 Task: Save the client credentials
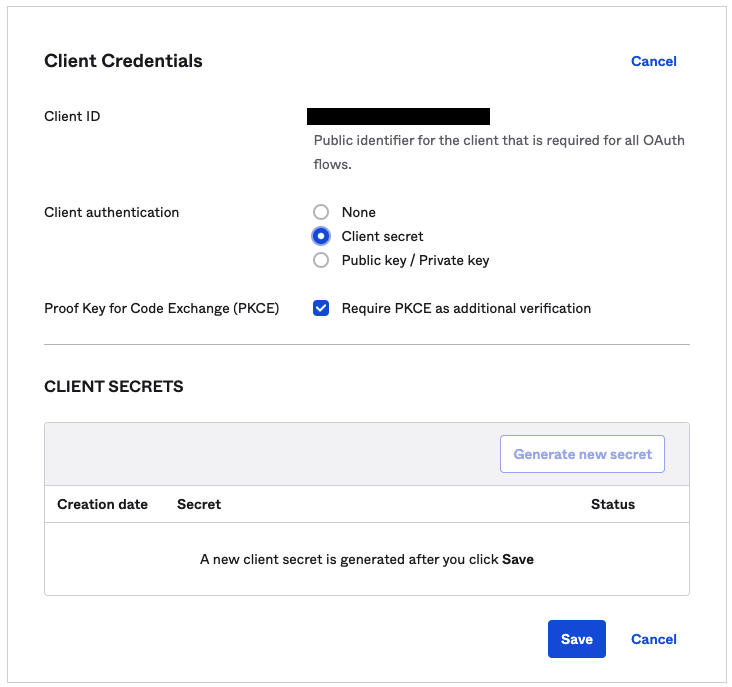(x=577, y=639)
